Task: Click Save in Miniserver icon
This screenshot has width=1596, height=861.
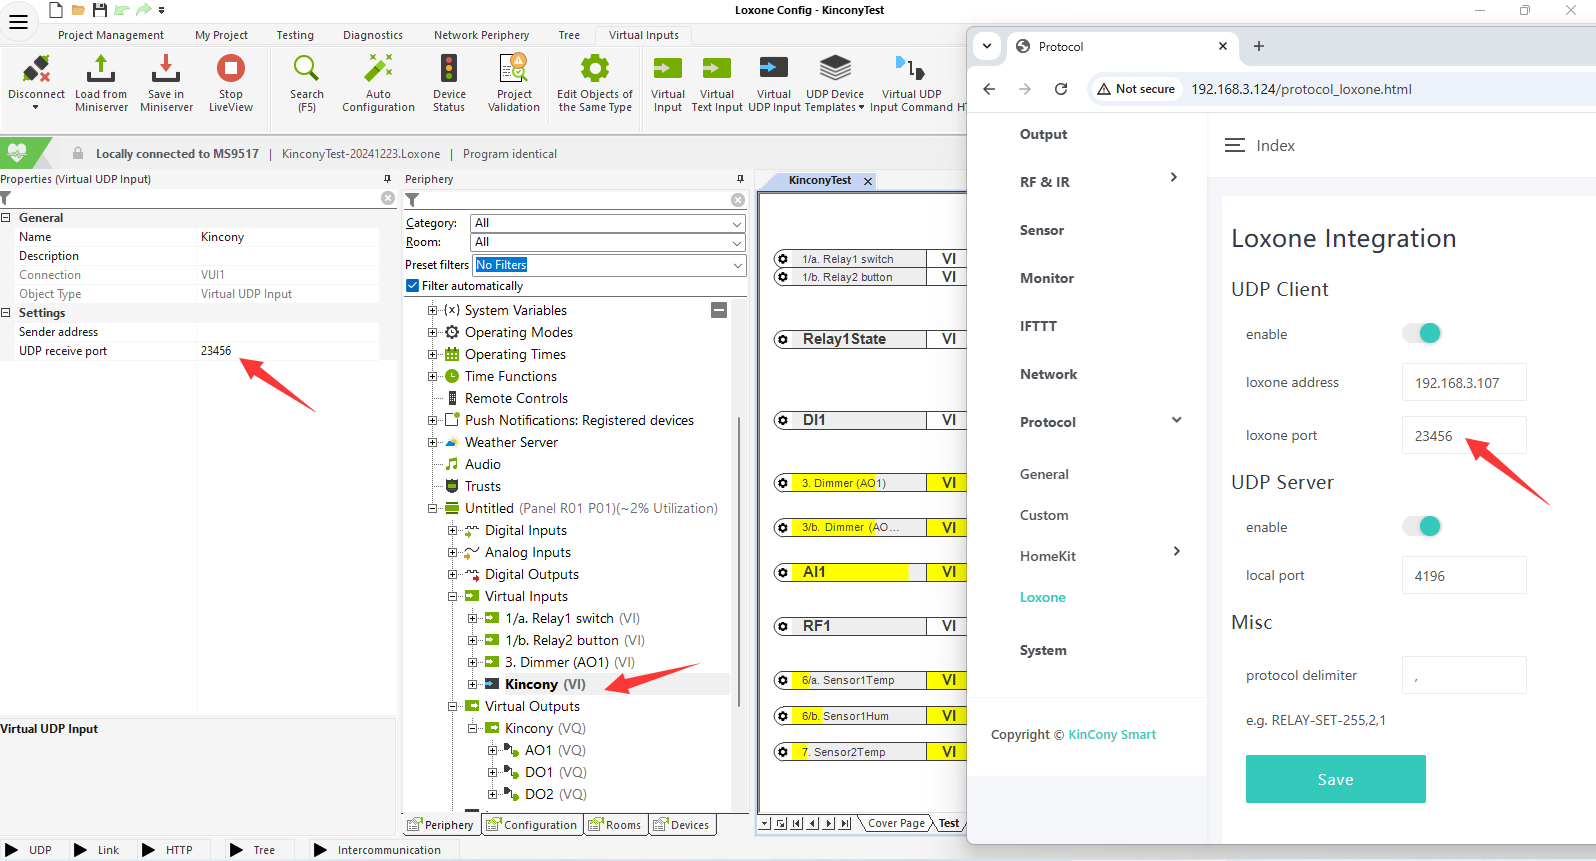Action: tap(166, 70)
